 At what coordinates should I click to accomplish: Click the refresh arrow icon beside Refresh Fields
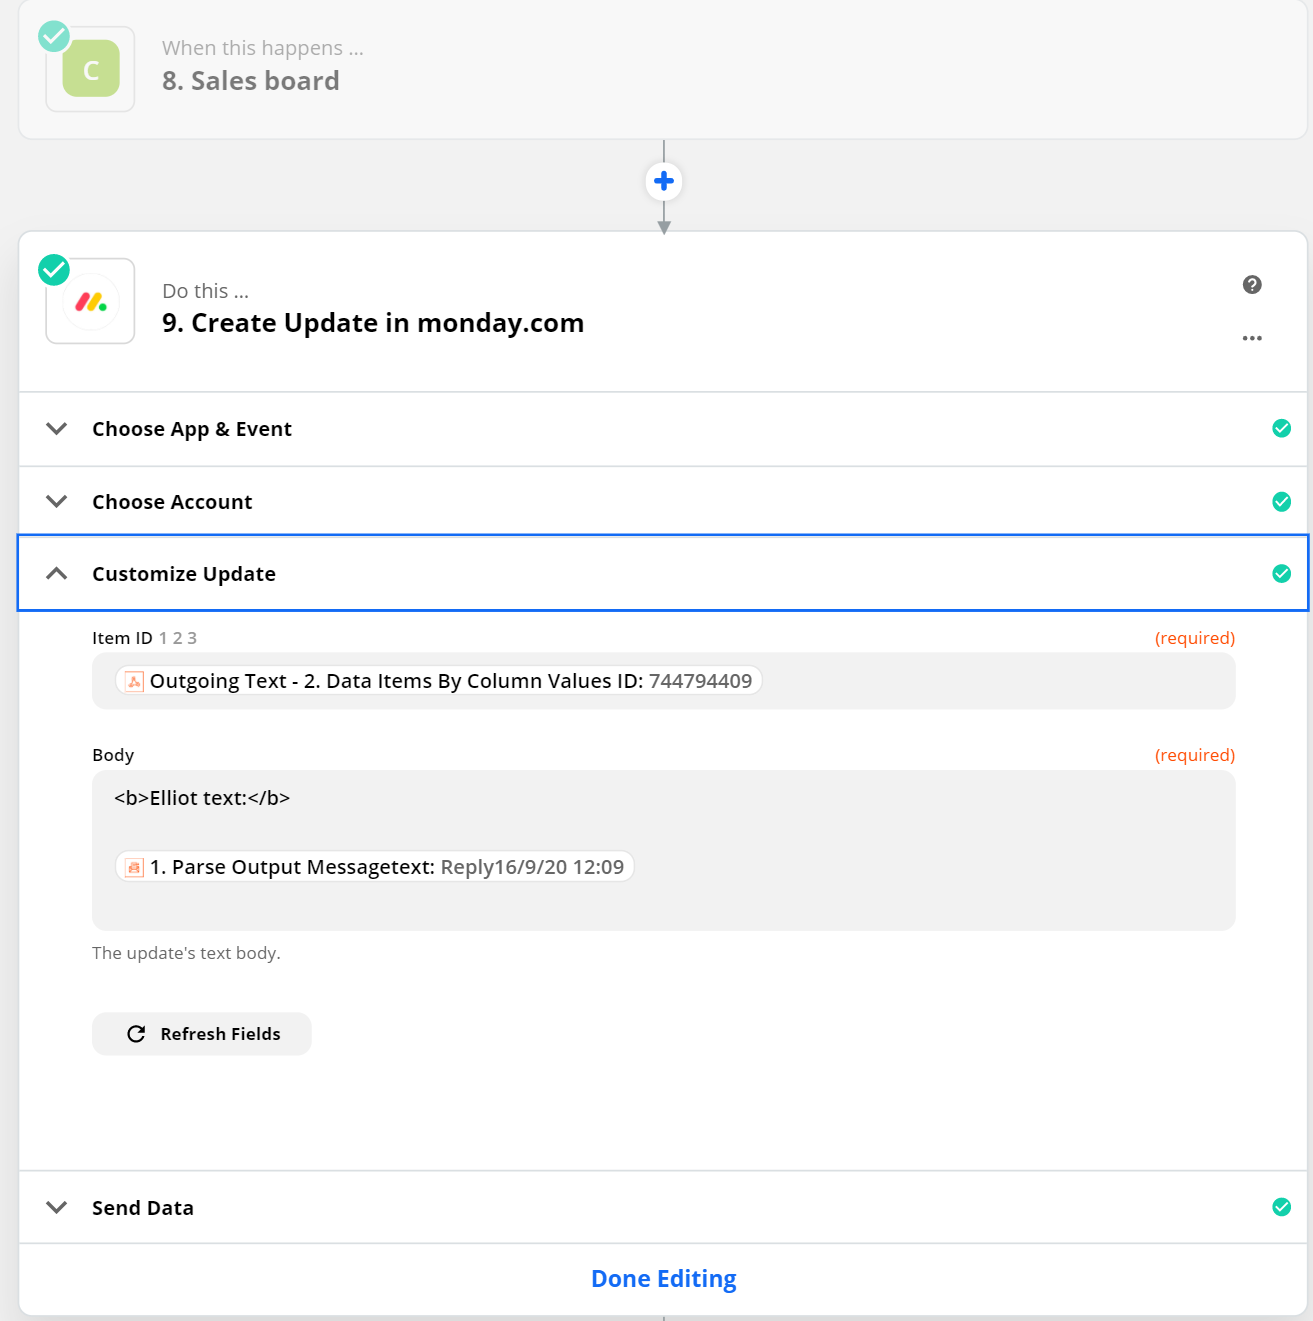136,1034
